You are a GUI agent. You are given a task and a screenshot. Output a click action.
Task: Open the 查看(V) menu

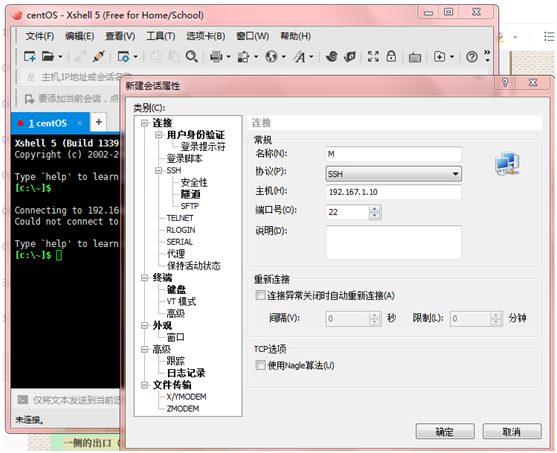[120, 36]
